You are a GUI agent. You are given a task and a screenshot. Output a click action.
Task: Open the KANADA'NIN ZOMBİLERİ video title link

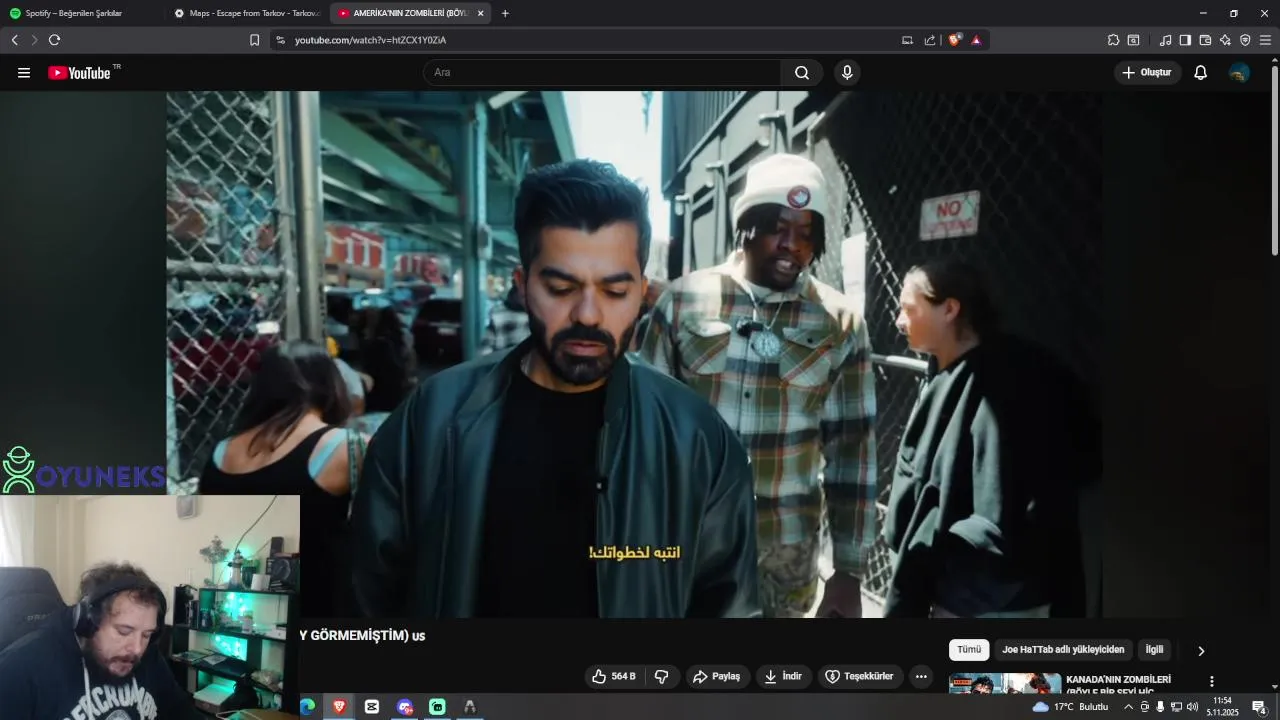(x=1118, y=685)
